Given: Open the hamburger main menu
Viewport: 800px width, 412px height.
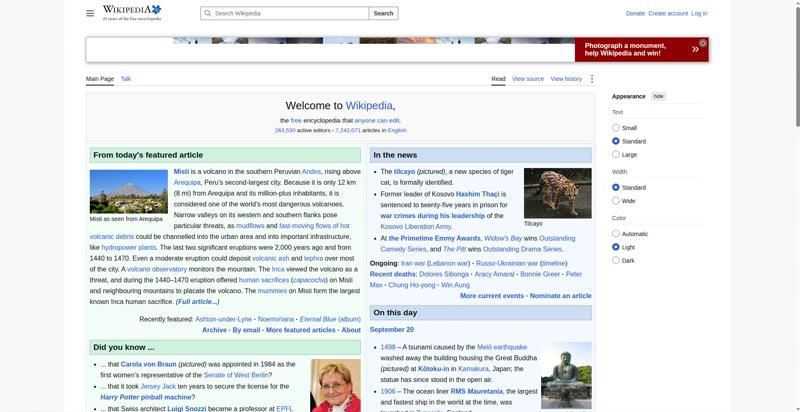Looking at the screenshot, I should pyautogui.click(x=90, y=13).
